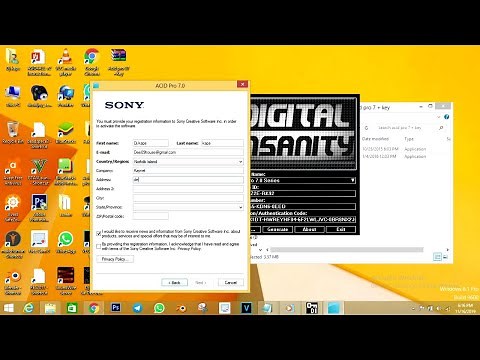Click the ZIP/Postal code field
Screen dimensions: 480x360
coord(151,216)
